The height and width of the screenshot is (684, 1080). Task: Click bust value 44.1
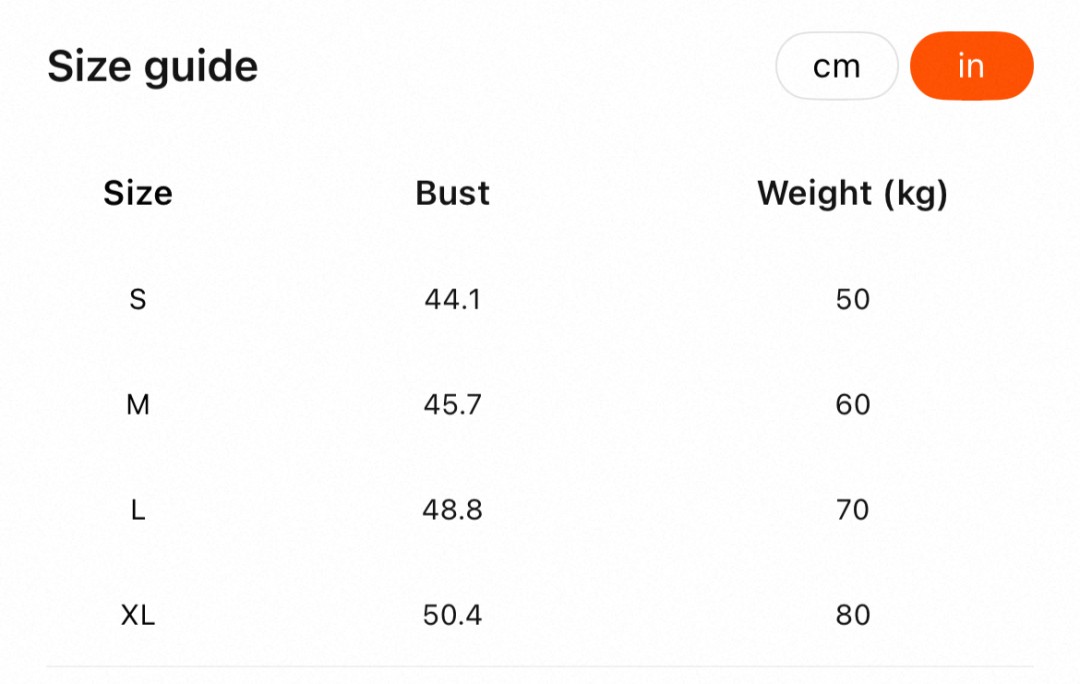453,299
